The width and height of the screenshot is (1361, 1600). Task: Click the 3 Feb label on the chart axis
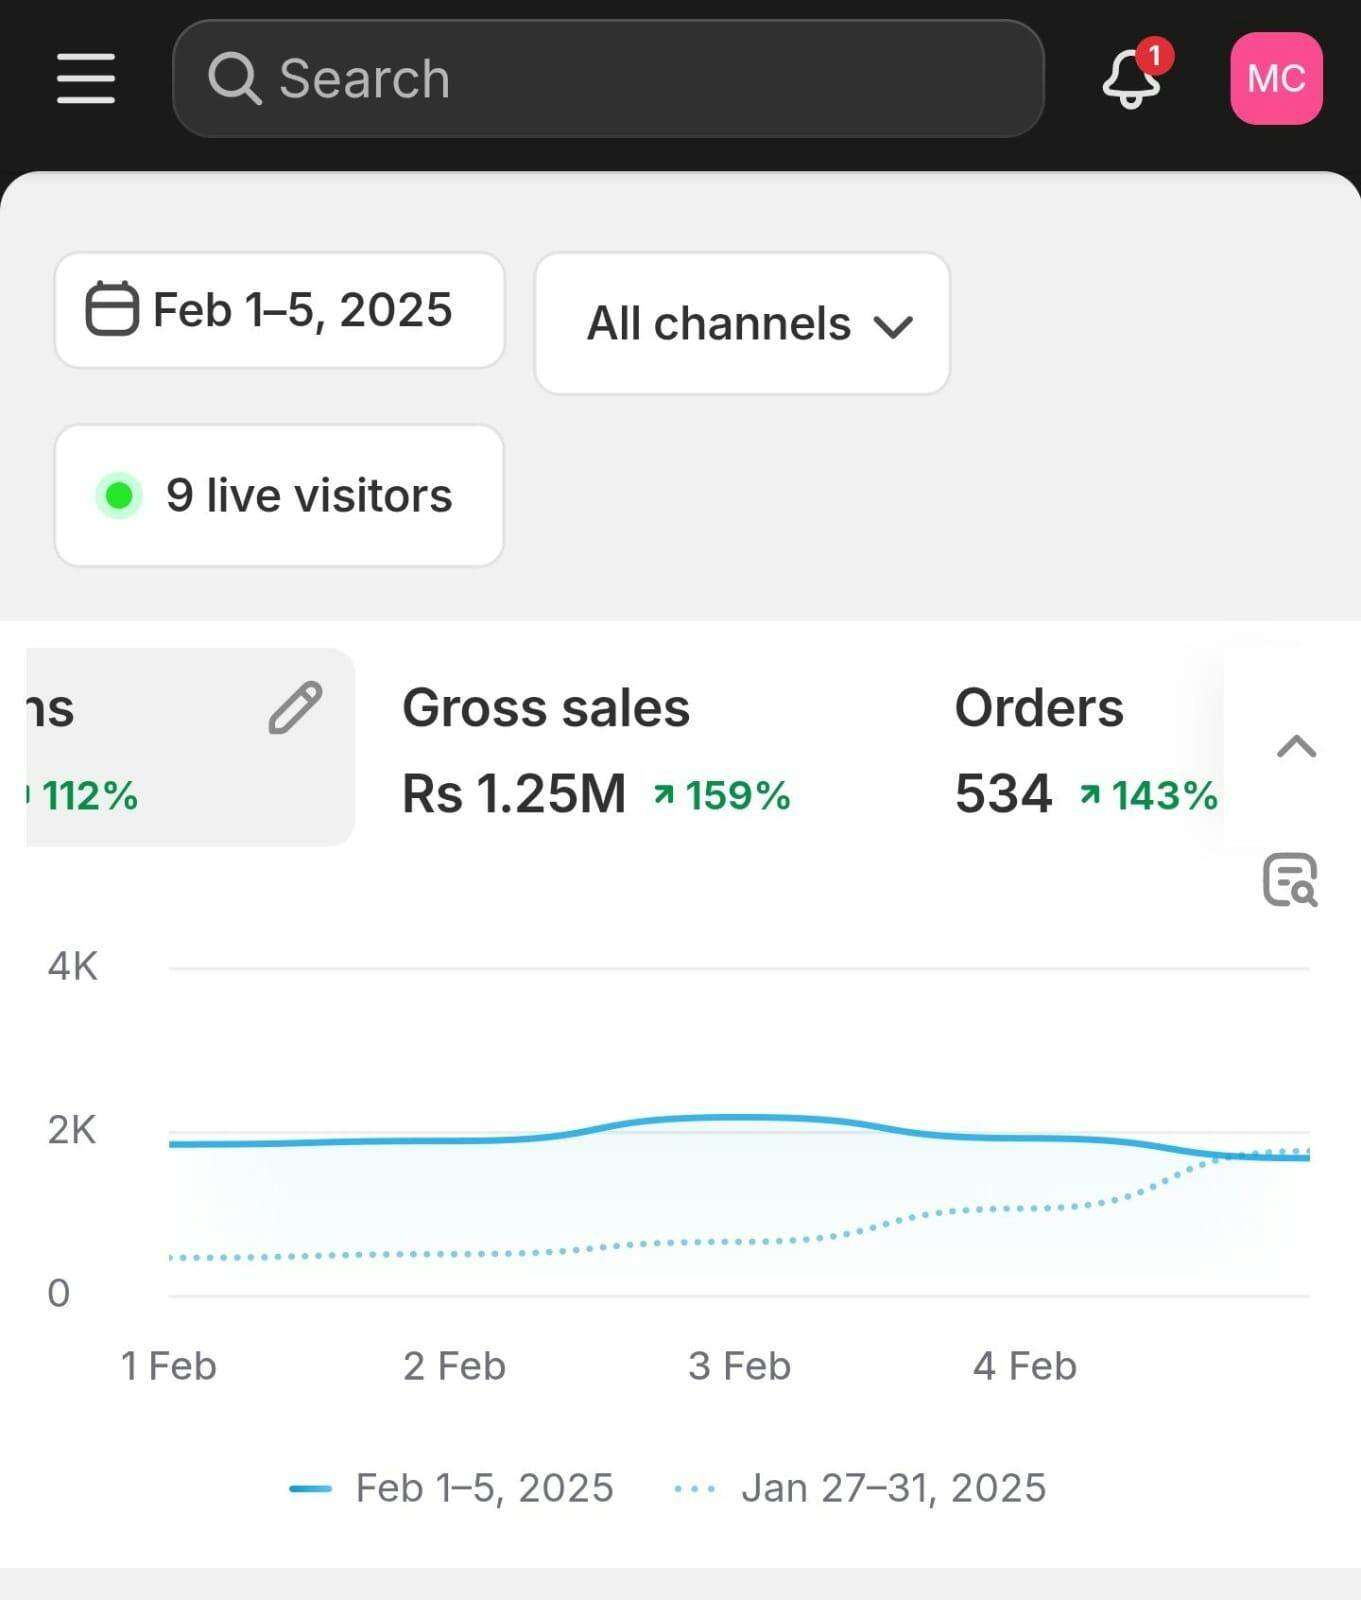(x=739, y=1366)
